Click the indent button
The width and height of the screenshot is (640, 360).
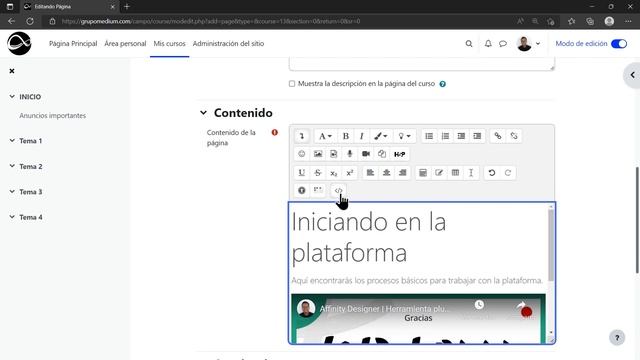tap(477, 136)
